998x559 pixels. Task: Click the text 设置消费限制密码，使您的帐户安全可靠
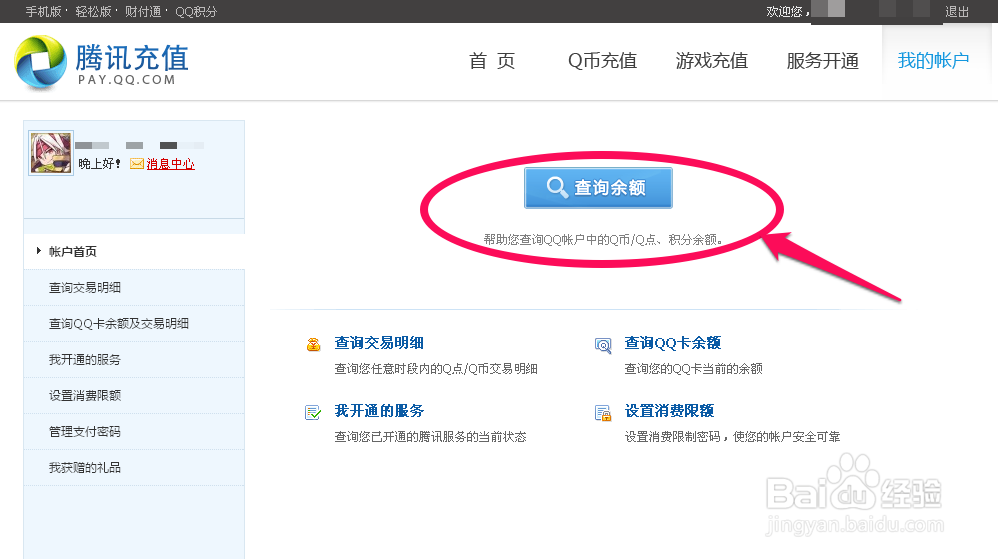(x=732, y=437)
